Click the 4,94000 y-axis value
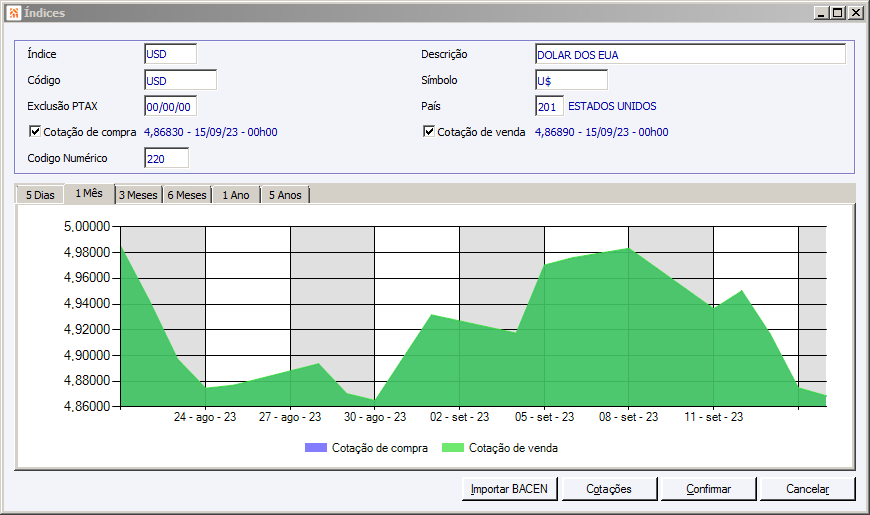The width and height of the screenshot is (870, 515). (87, 304)
